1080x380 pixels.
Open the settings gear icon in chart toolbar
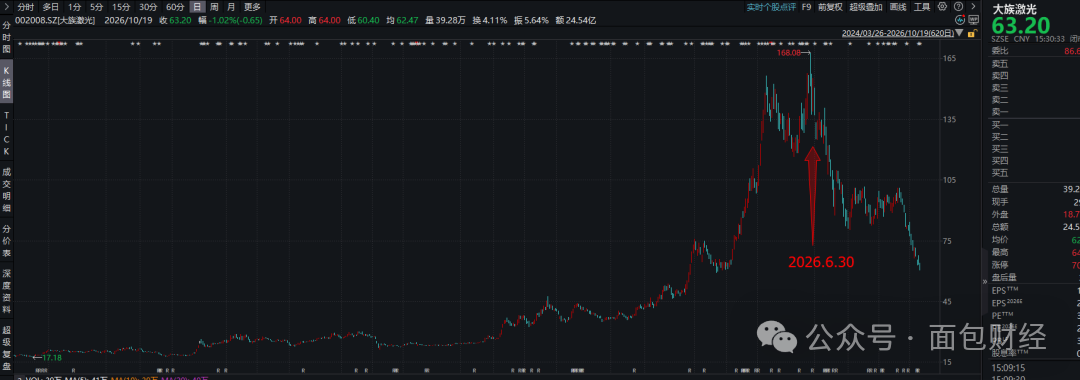(942, 7)
